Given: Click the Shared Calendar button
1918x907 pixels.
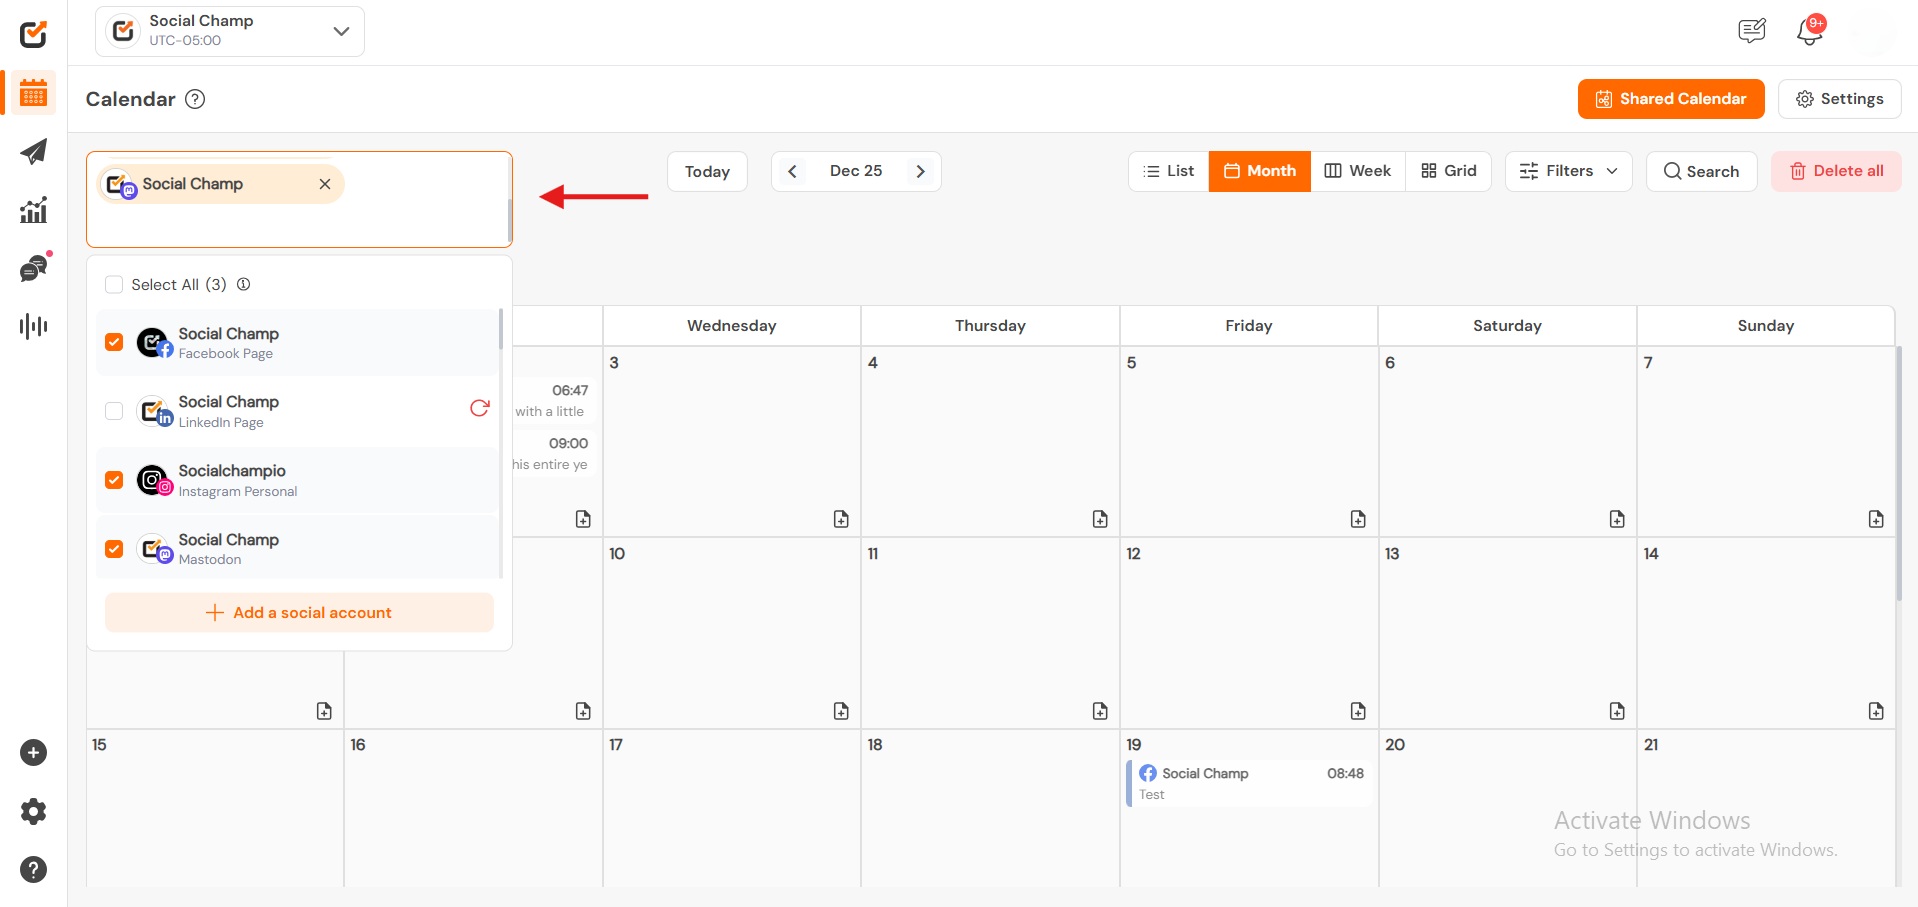Looking at the screenshot, I should pos(1670,99).
